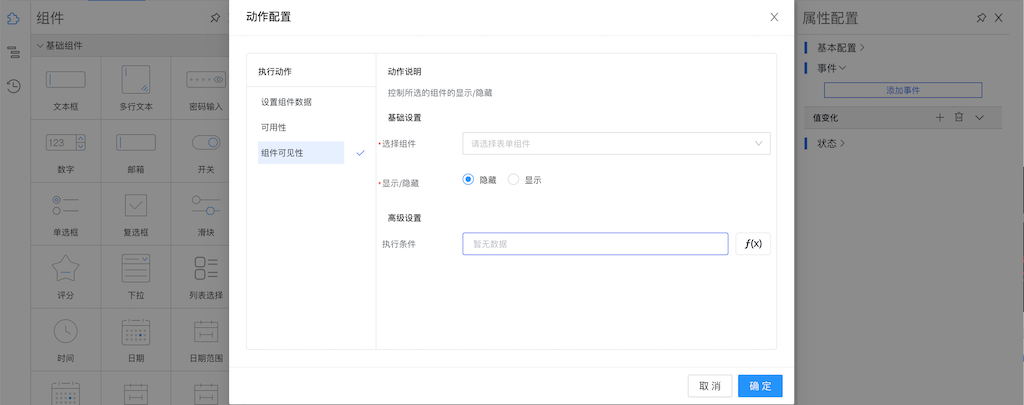Image resolution: width=1024 pixels, height=405 pixels.
Task: Open the 选择组件 dropdown
Action: pyautogui.click(x=616, y=144)
